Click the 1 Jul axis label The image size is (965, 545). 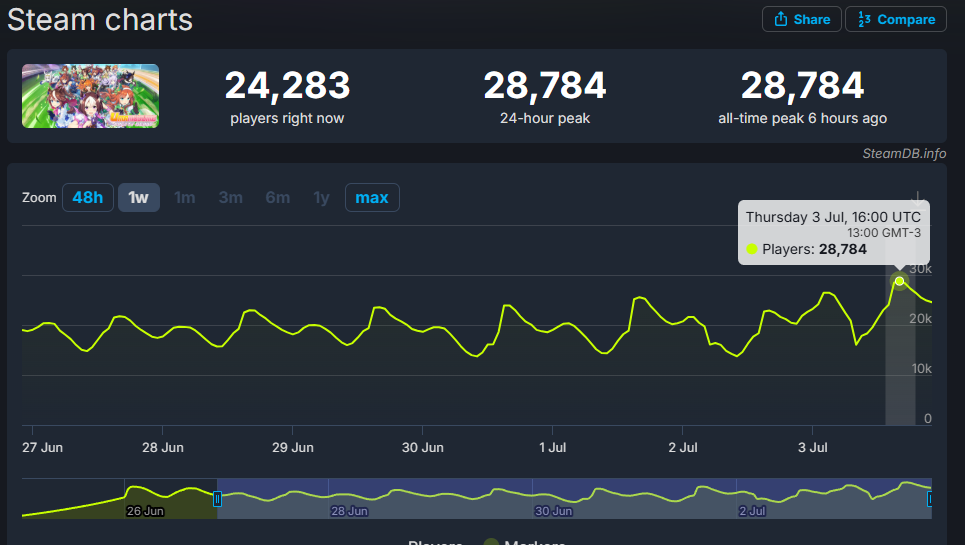[x=553, y=448]
